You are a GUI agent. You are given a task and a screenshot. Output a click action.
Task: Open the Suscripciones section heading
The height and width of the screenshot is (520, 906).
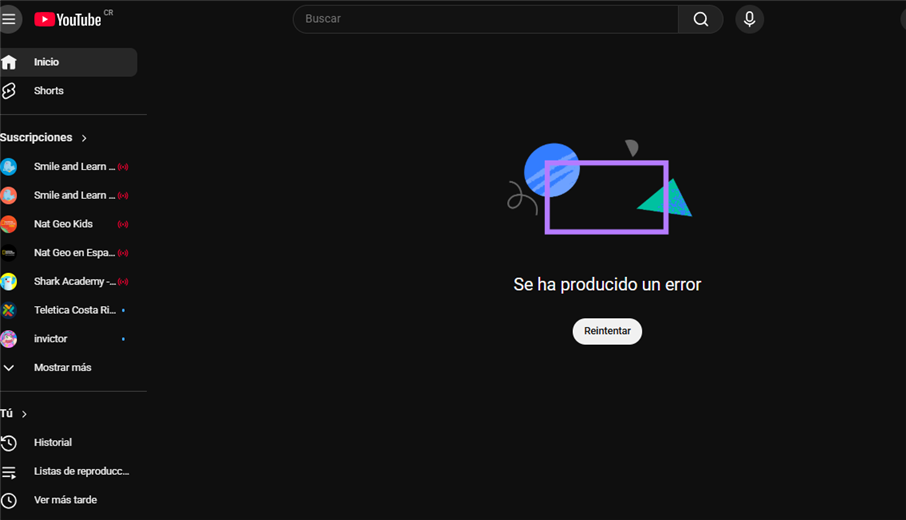(x=36, y=138)
